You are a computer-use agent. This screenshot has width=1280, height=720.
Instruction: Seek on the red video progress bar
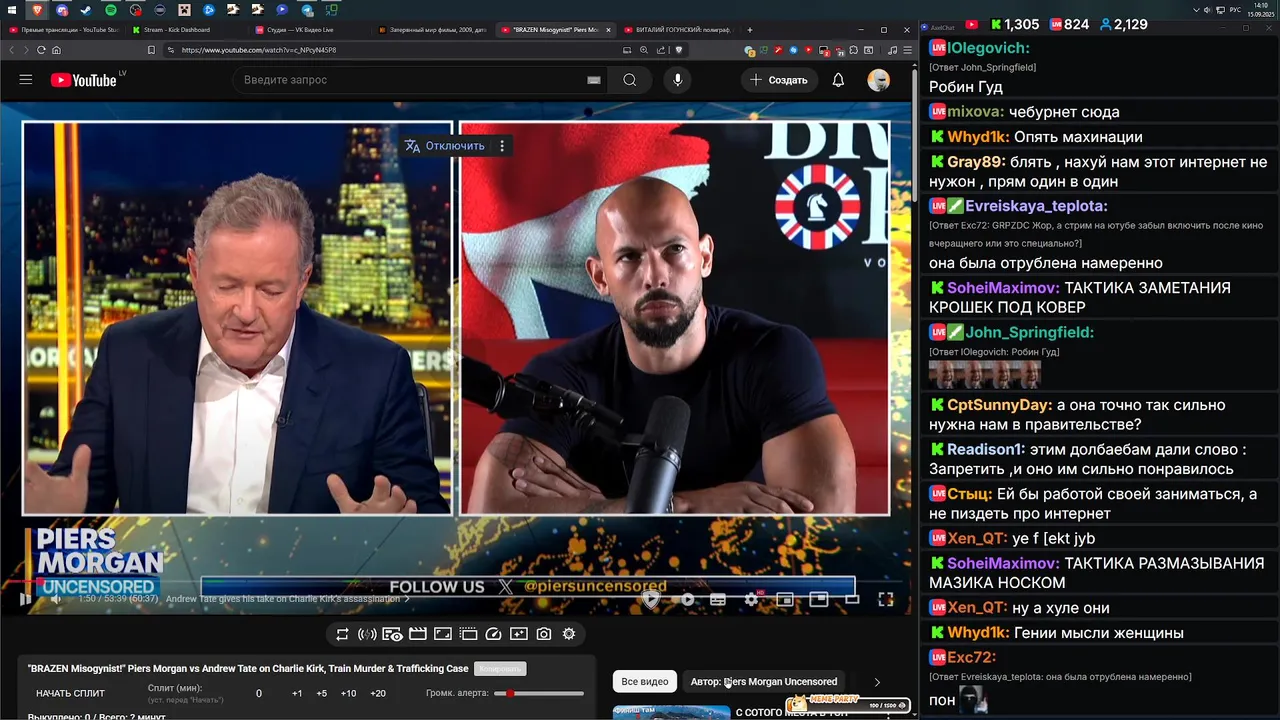pyautogui.click(x=456, y=581)
